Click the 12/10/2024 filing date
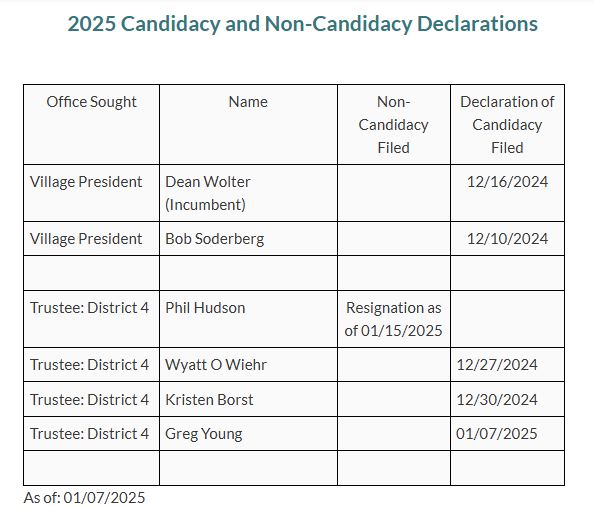594x508 pixels. tap(507, 239)
